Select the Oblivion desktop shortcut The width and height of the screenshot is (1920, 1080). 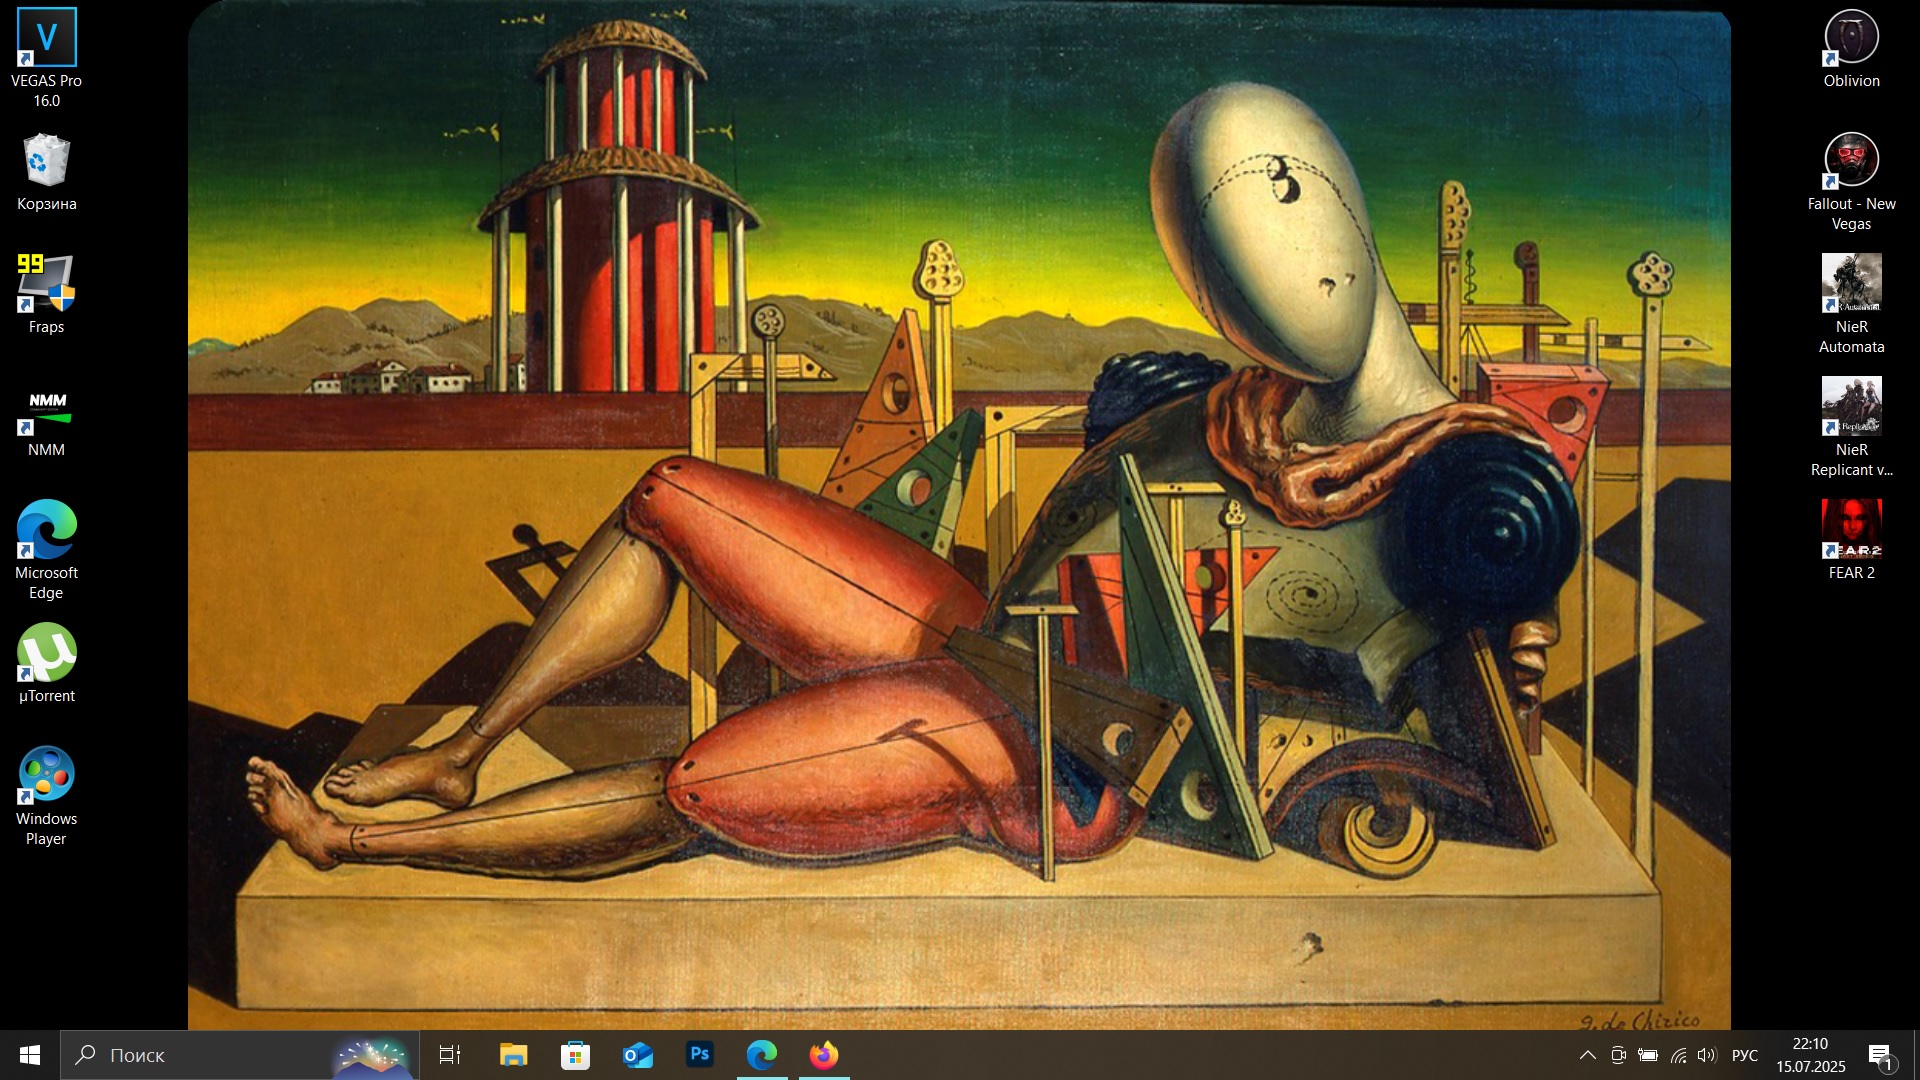pyautogui.click(x=1851, y=50)
